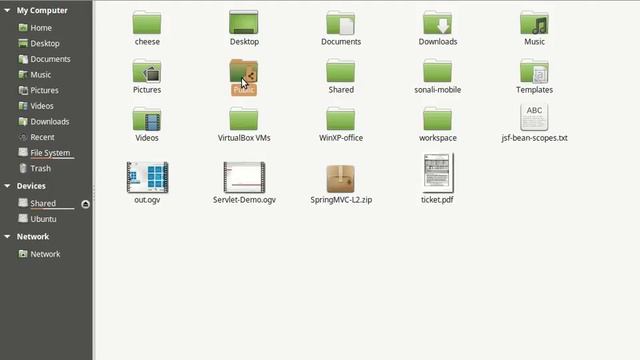
Task: Select the highlighted Public folder icon
Action: (x=244, y=71)
